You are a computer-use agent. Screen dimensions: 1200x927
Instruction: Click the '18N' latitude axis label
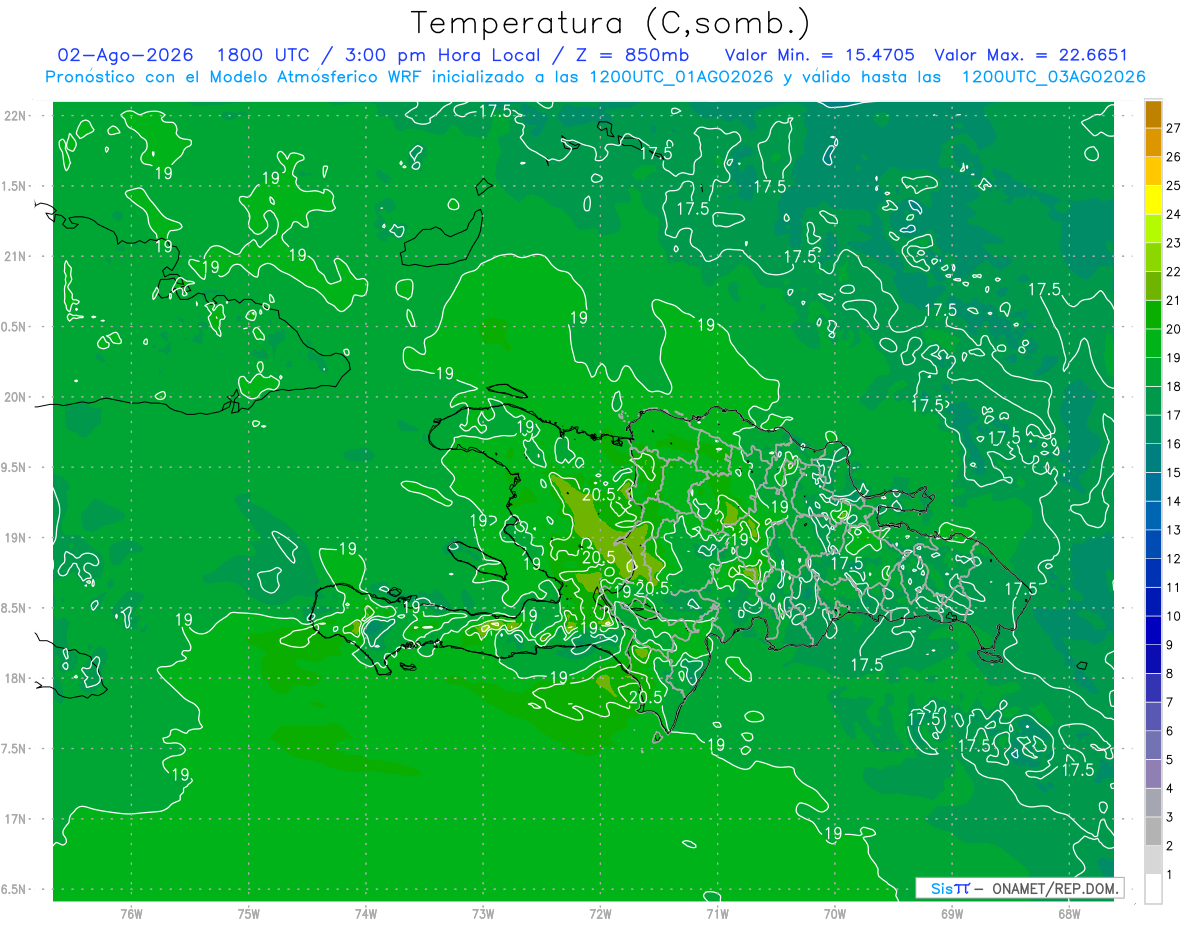tap(15, 679)
